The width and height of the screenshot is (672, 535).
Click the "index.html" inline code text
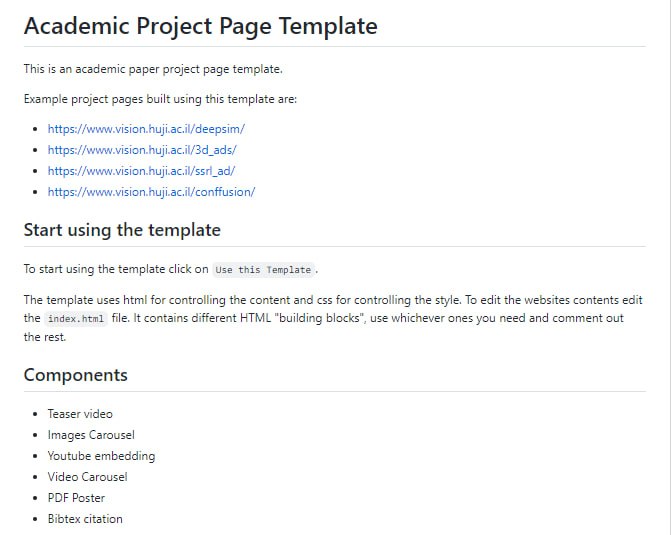coord(75,319)
